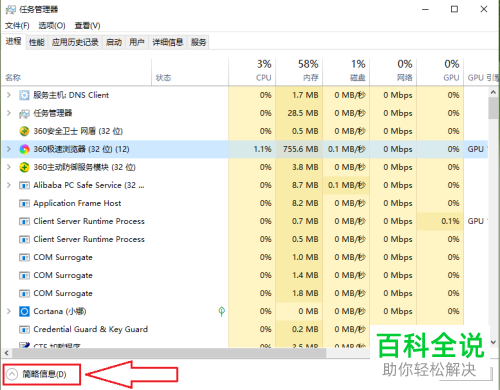The image size is (500, 390).
Task: Click the 755.6 MB memory cell
Action: click(300, 149)
